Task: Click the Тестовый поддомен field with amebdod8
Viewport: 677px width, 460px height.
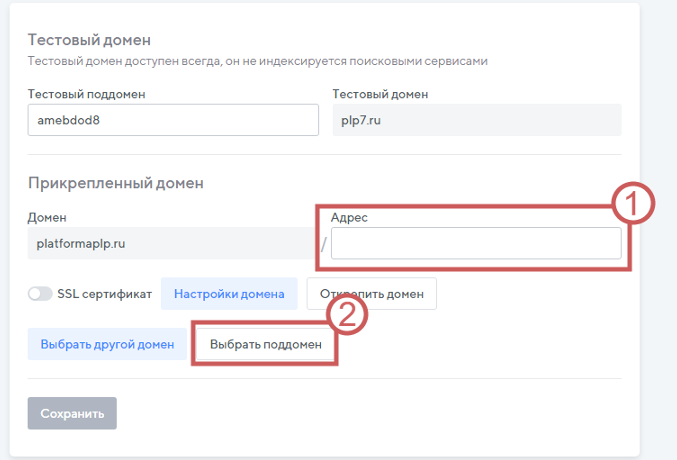Action: [x=173, y=120]
